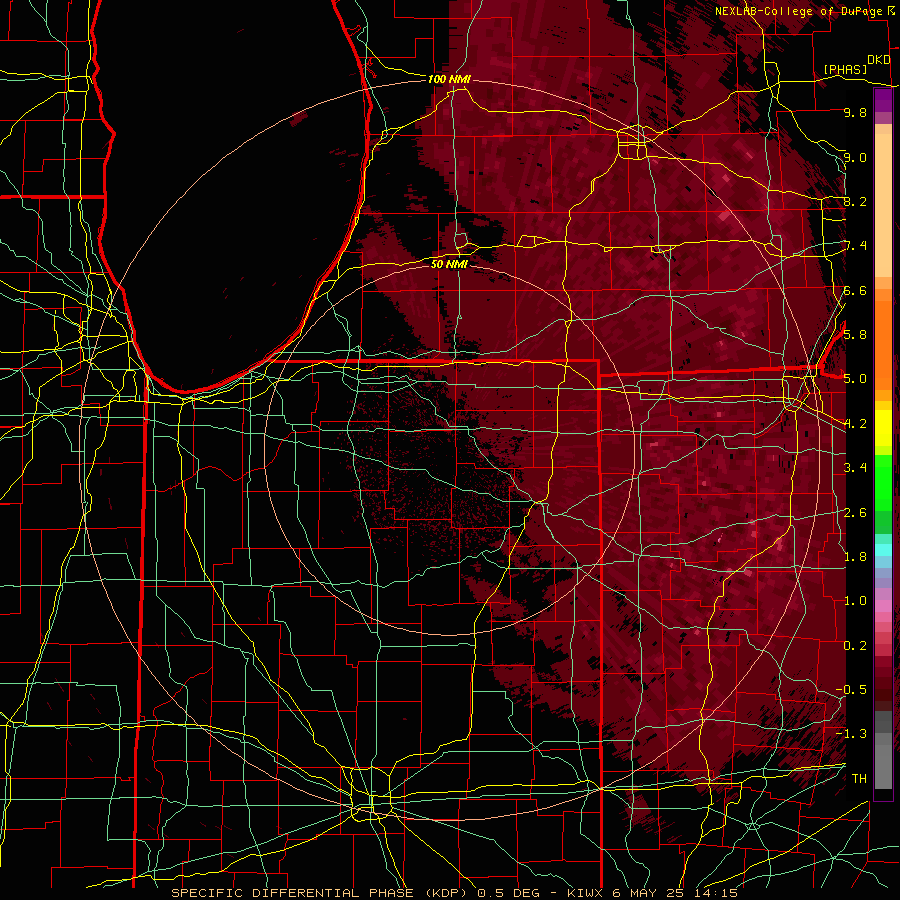Pick the purple band atop the color scale
The height and width of the screenshot is (900, 900).
(883, 101)
